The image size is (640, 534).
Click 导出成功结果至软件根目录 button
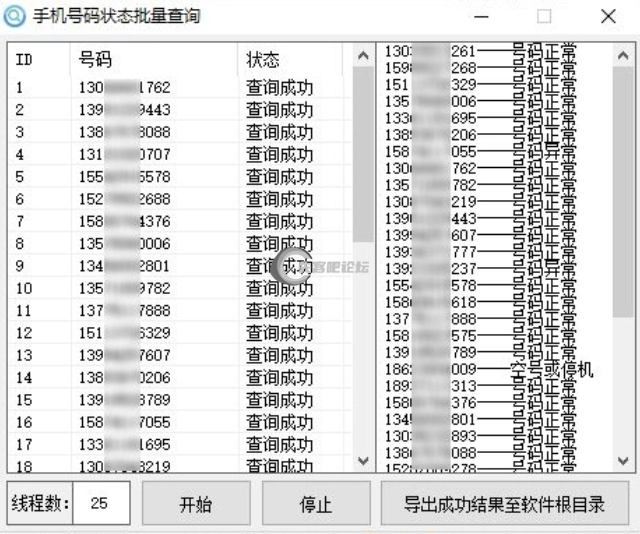[x=504, y=504]
